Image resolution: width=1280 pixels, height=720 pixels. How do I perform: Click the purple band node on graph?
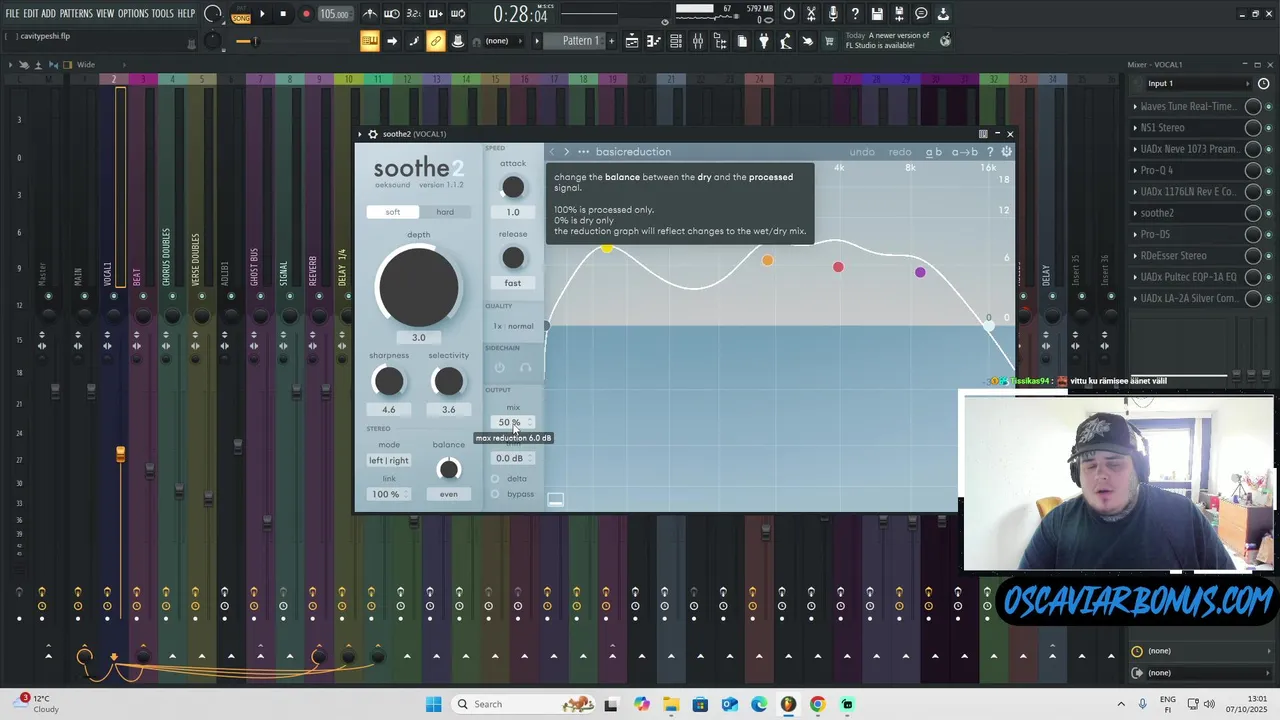(x=920, y=272)
